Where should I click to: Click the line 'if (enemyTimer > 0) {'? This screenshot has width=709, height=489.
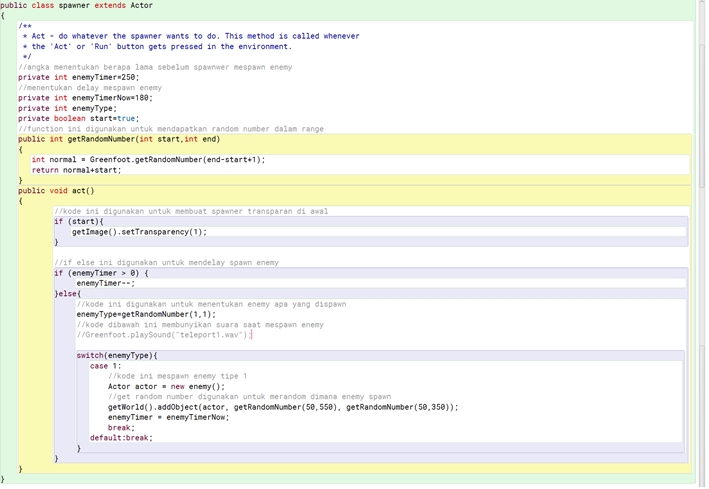pos(101,273)
